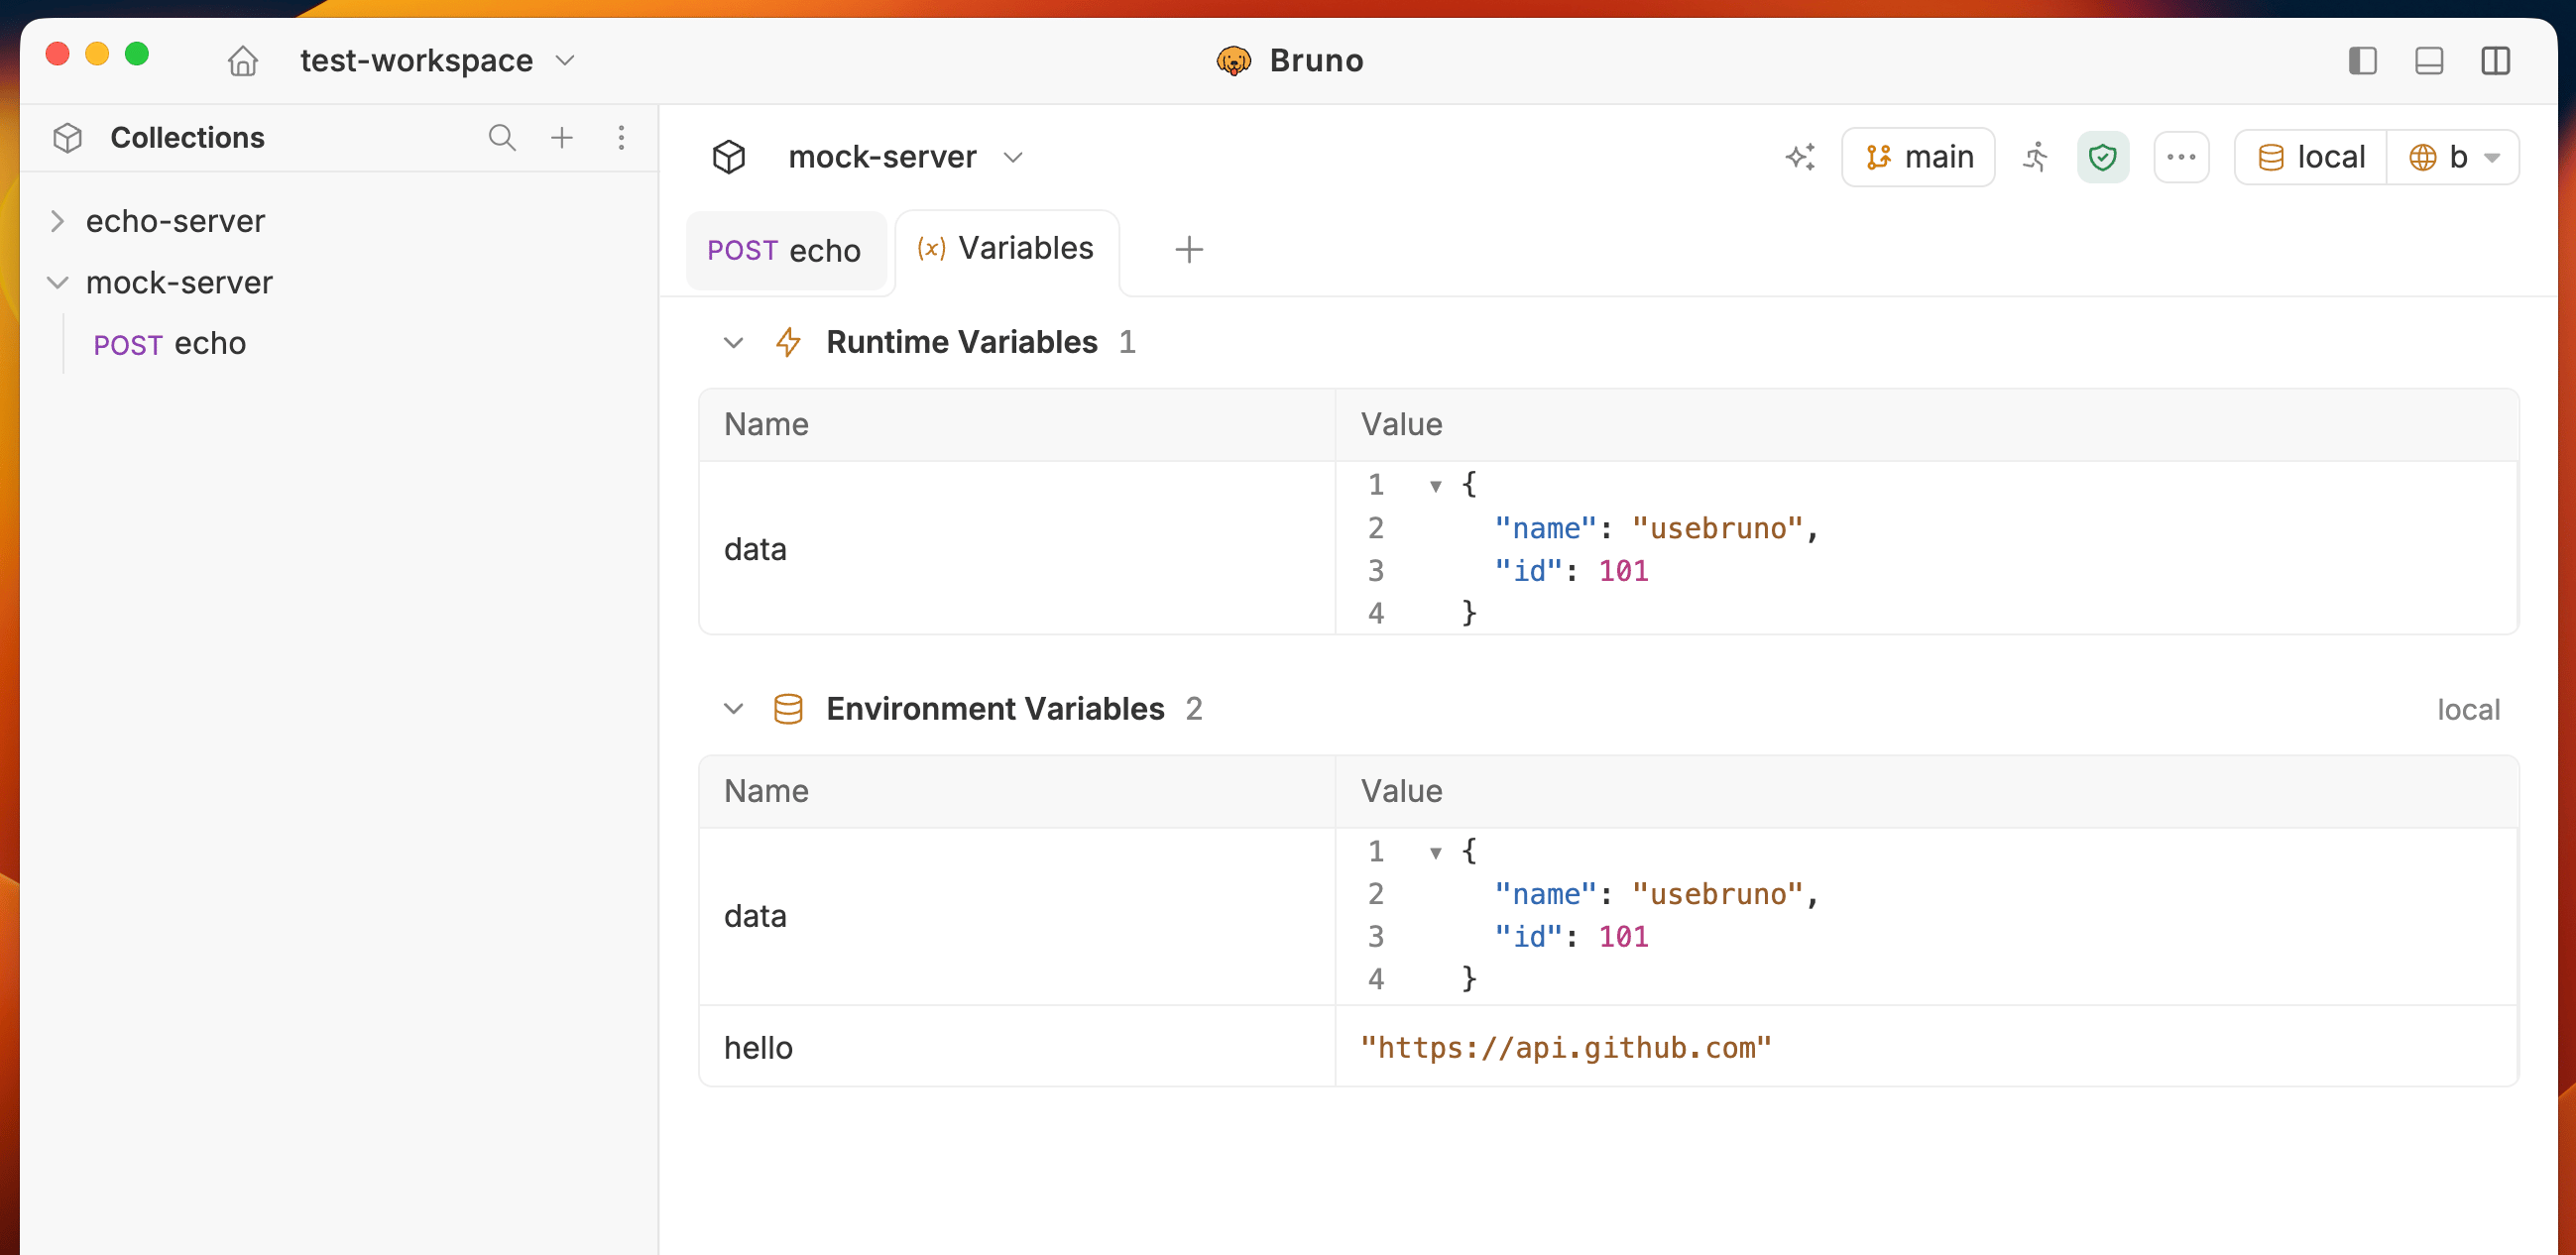Click environment JSON "usebruno" value
The height and width of the screenshot is (1255, 2576).
(1717, 894)
